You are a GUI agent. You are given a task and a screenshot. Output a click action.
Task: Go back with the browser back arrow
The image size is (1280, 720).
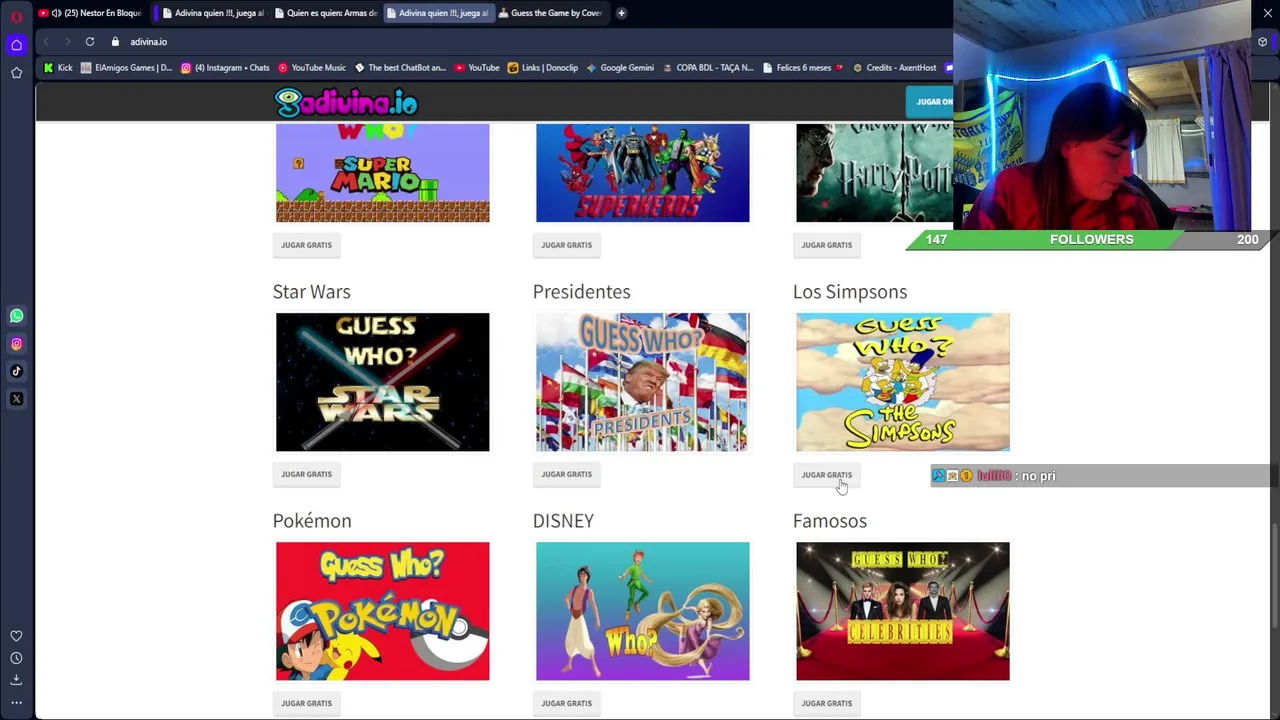click(46, 42)
